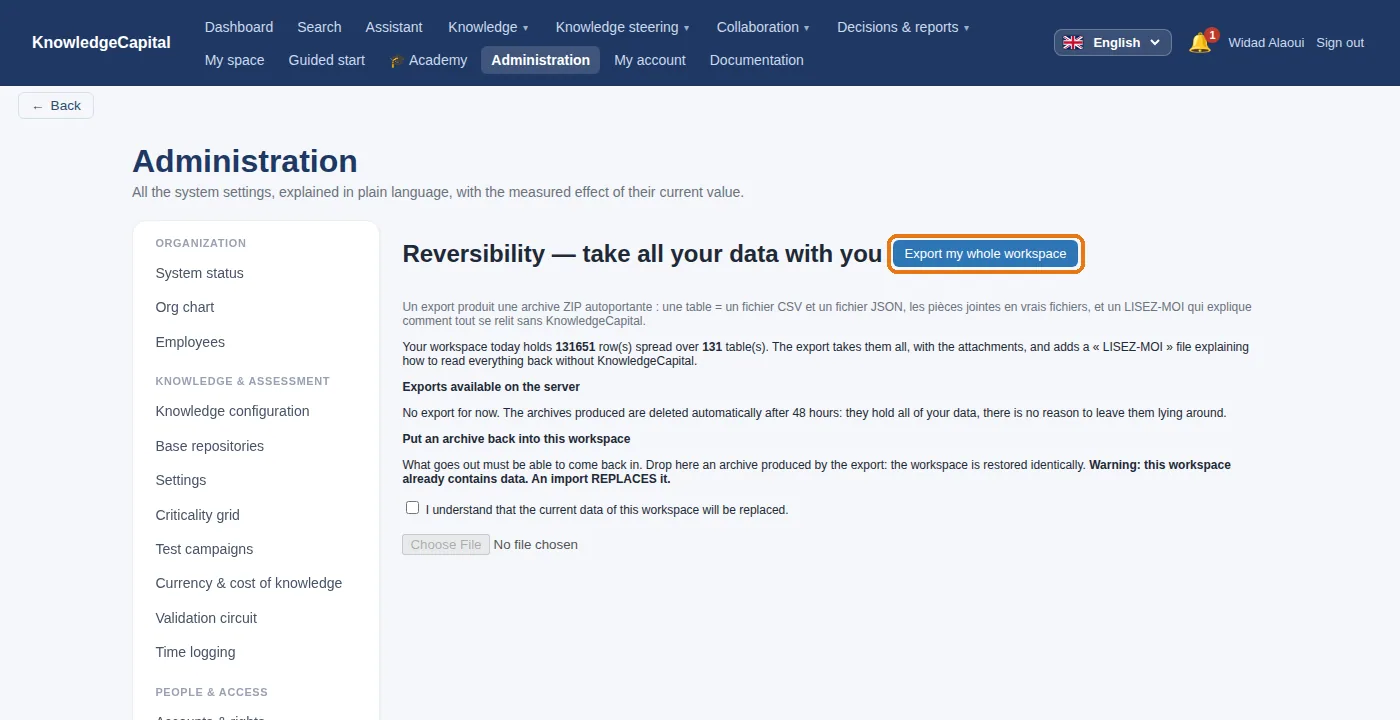Viewport: 1400px width, 720px height.
Task: Click the UK flag language icon
Action: tap(1073, 42)
